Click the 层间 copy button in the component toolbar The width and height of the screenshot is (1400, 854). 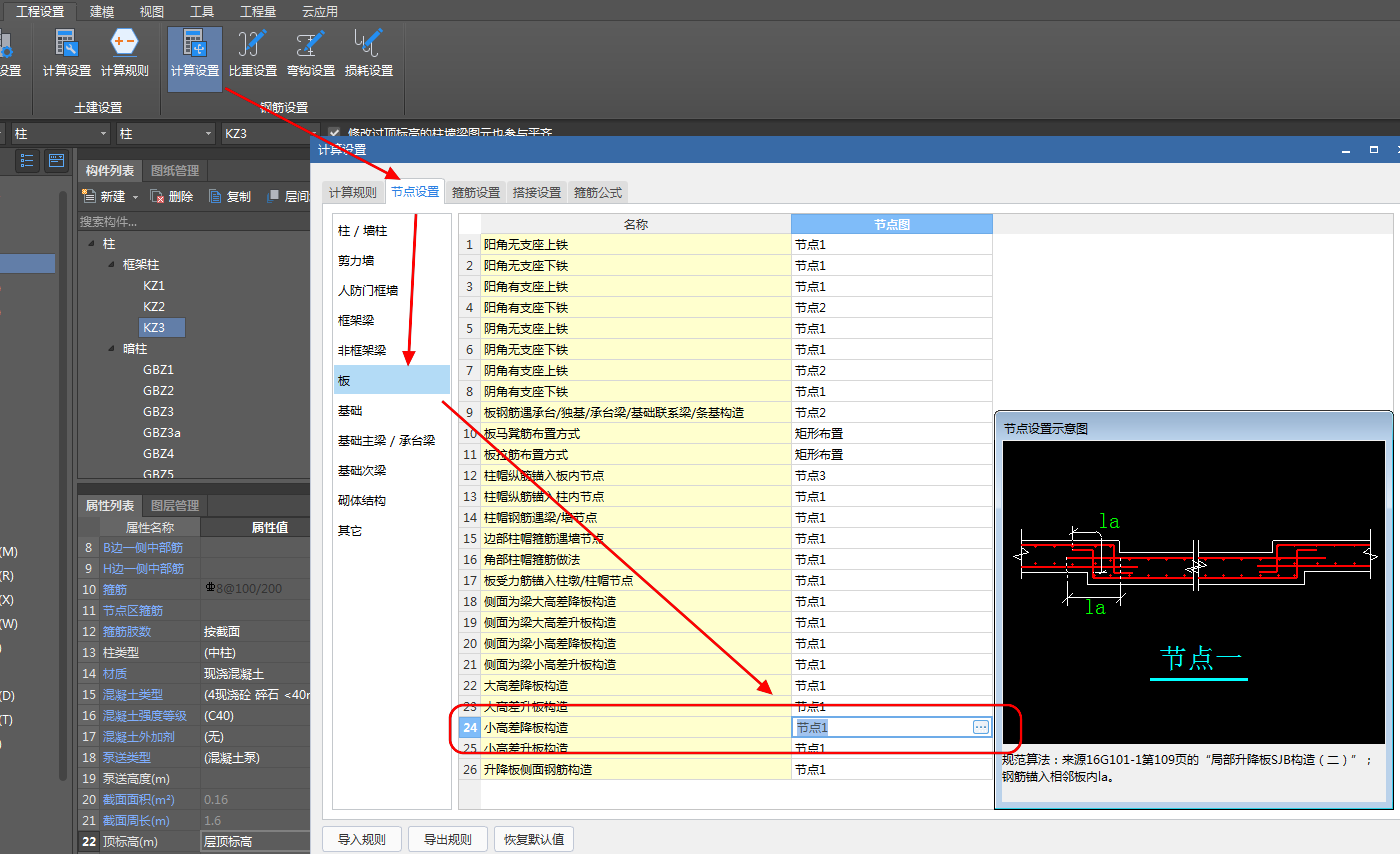289,197
